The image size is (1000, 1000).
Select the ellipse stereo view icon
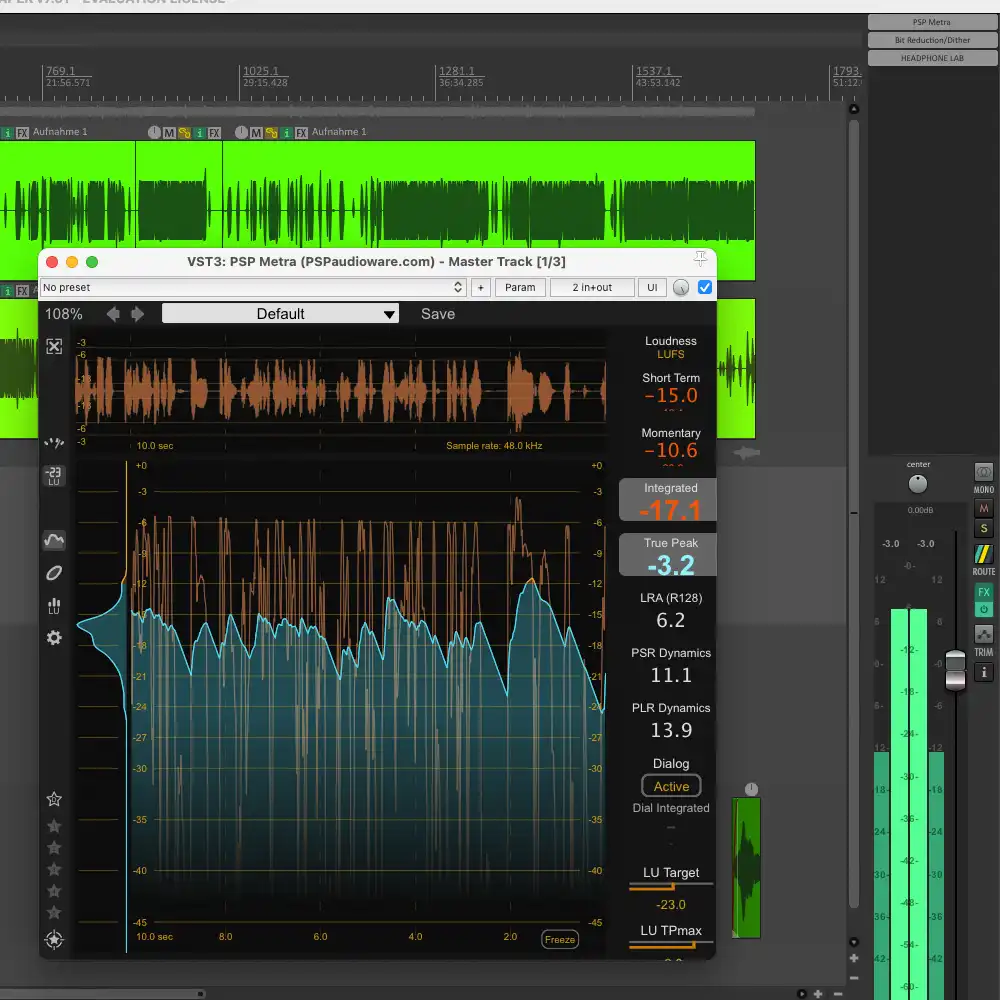pyautogui.click(x=54, y=573)
